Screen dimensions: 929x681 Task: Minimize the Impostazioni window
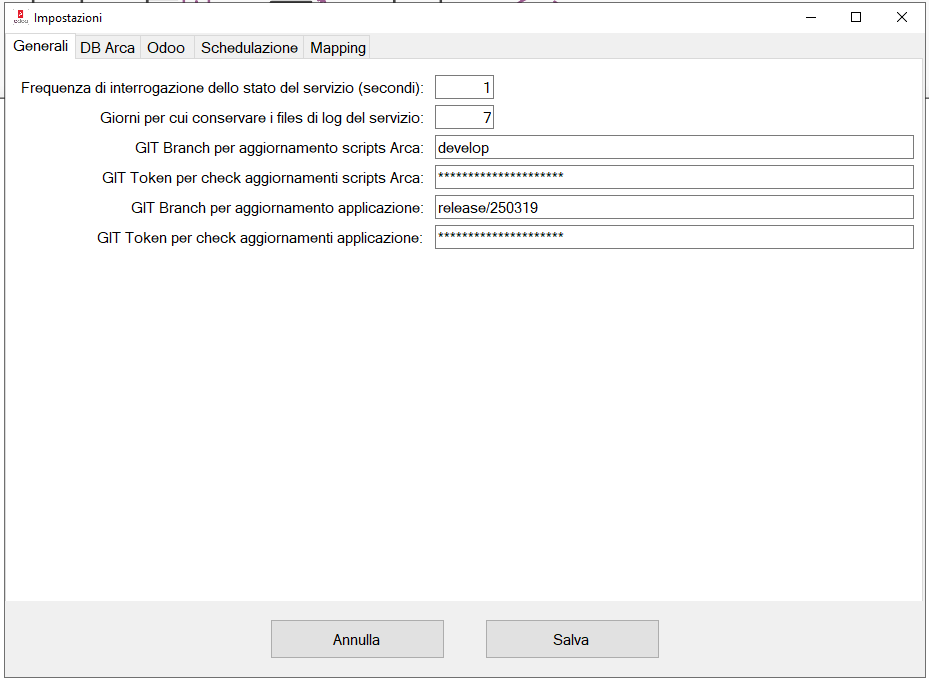[x=809, y=17]
